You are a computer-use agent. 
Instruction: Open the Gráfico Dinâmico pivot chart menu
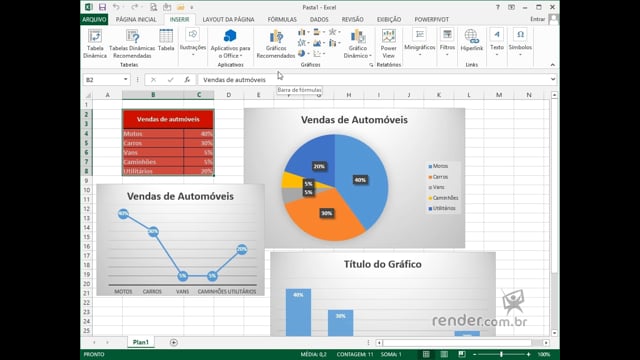pos(358,44)
